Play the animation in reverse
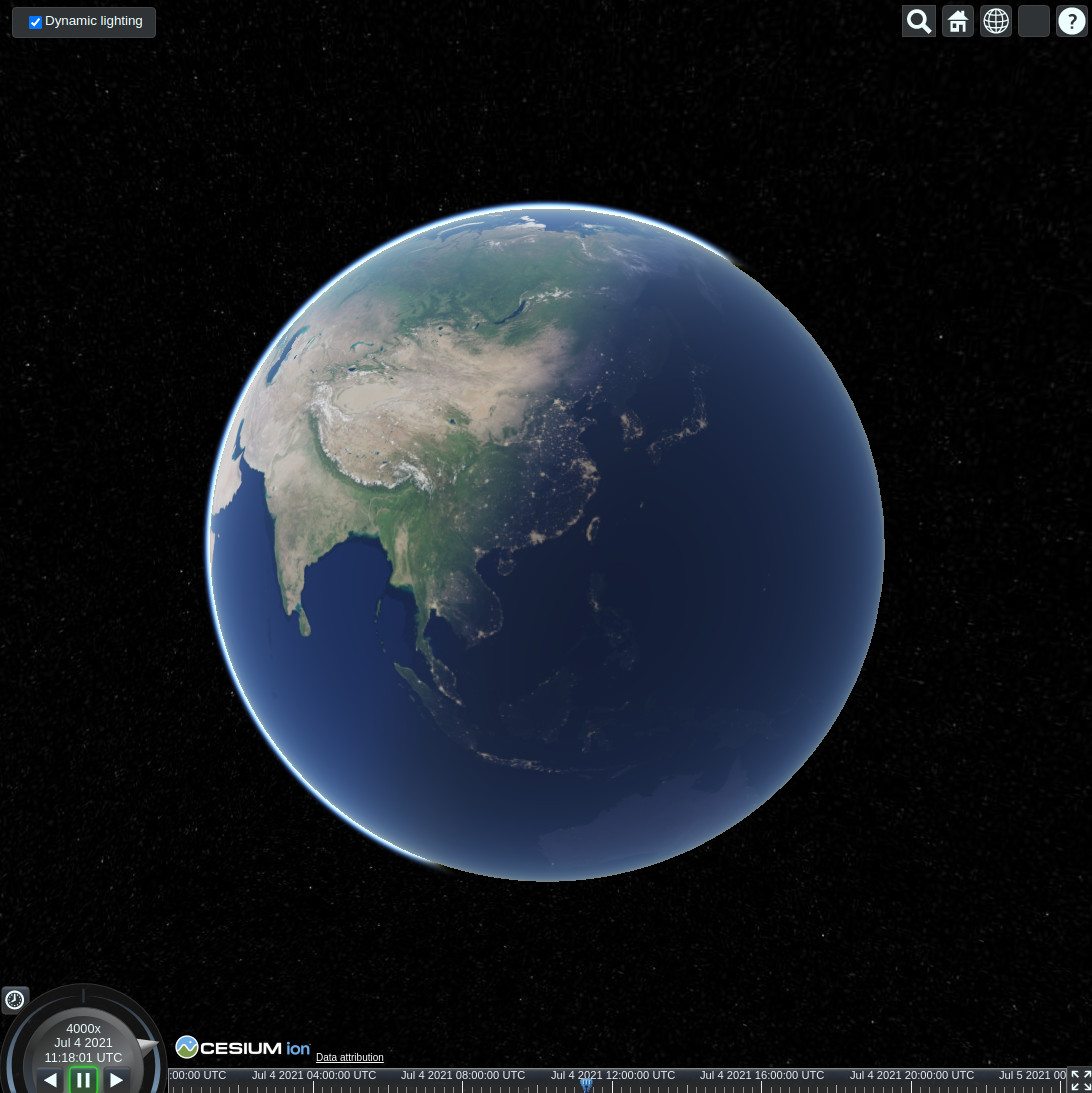 (50, 1080)
